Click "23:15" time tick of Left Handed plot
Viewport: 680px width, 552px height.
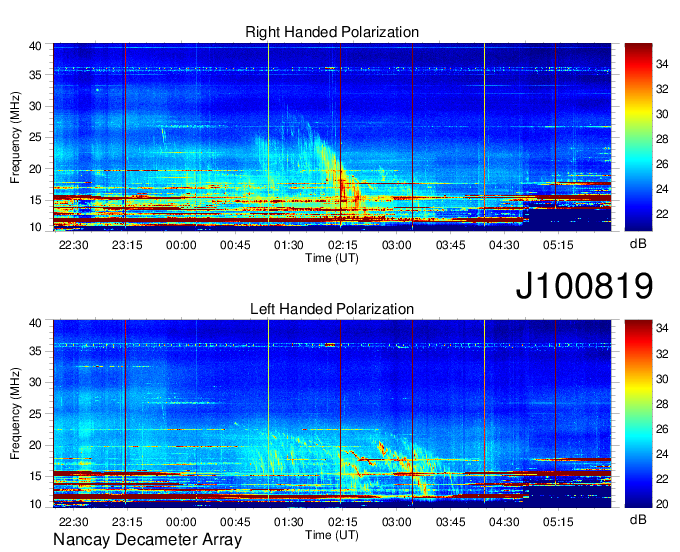pyautogui.click(x=127, y=522)
